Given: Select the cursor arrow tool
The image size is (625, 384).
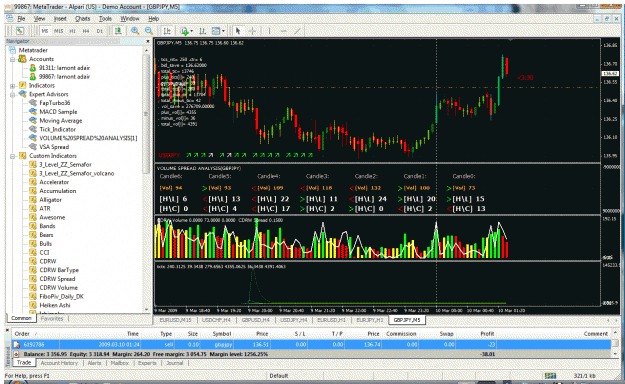Looking at the screenshot, I should [x=238, y=31].
